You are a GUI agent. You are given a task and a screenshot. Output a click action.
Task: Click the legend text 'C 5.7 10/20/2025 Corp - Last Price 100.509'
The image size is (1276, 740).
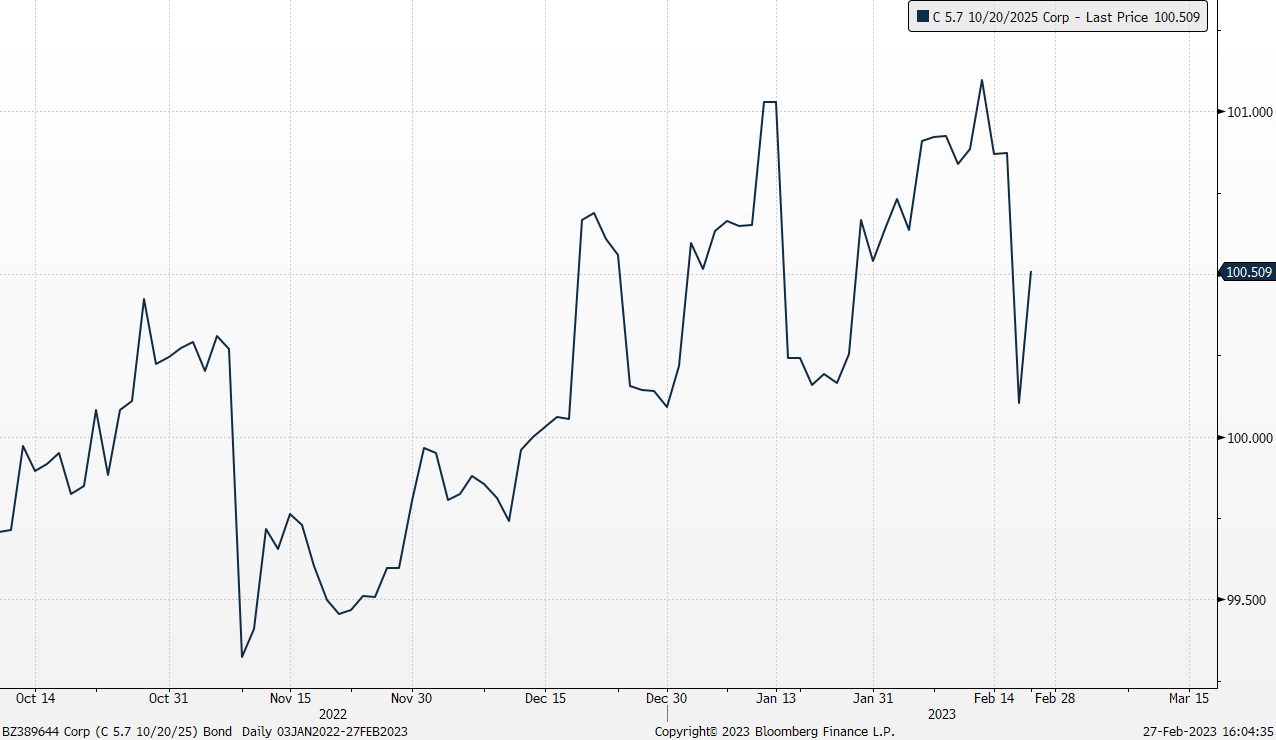[x=1066, y=17]
